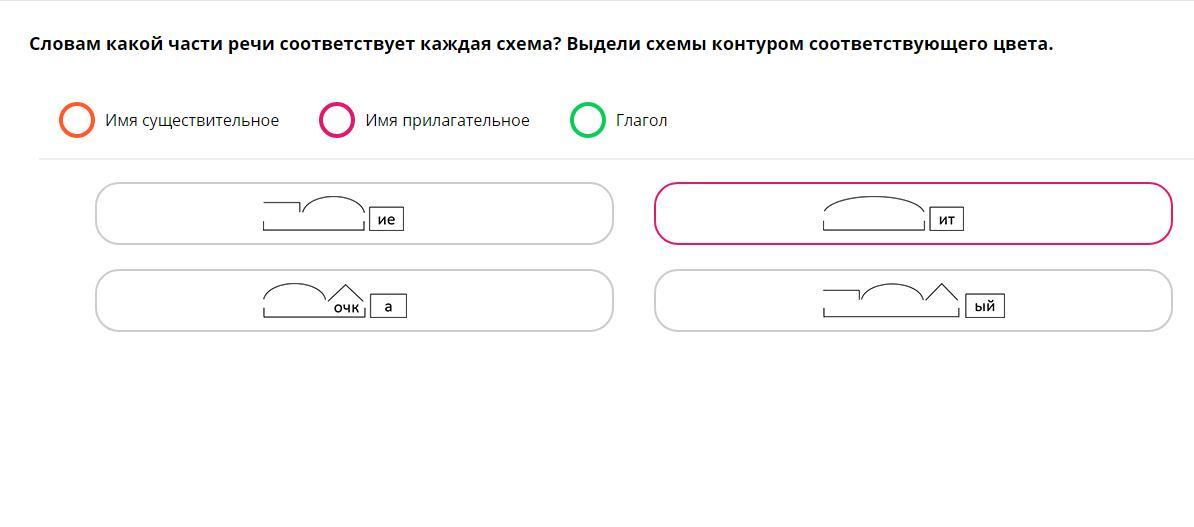Click the 'ит' ending box
Screen dimensions: 1194x527
946,219
